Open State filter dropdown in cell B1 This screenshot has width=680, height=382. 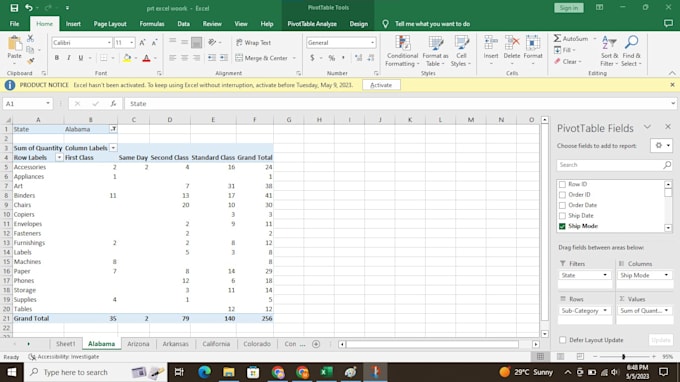(x=113, y=129)
